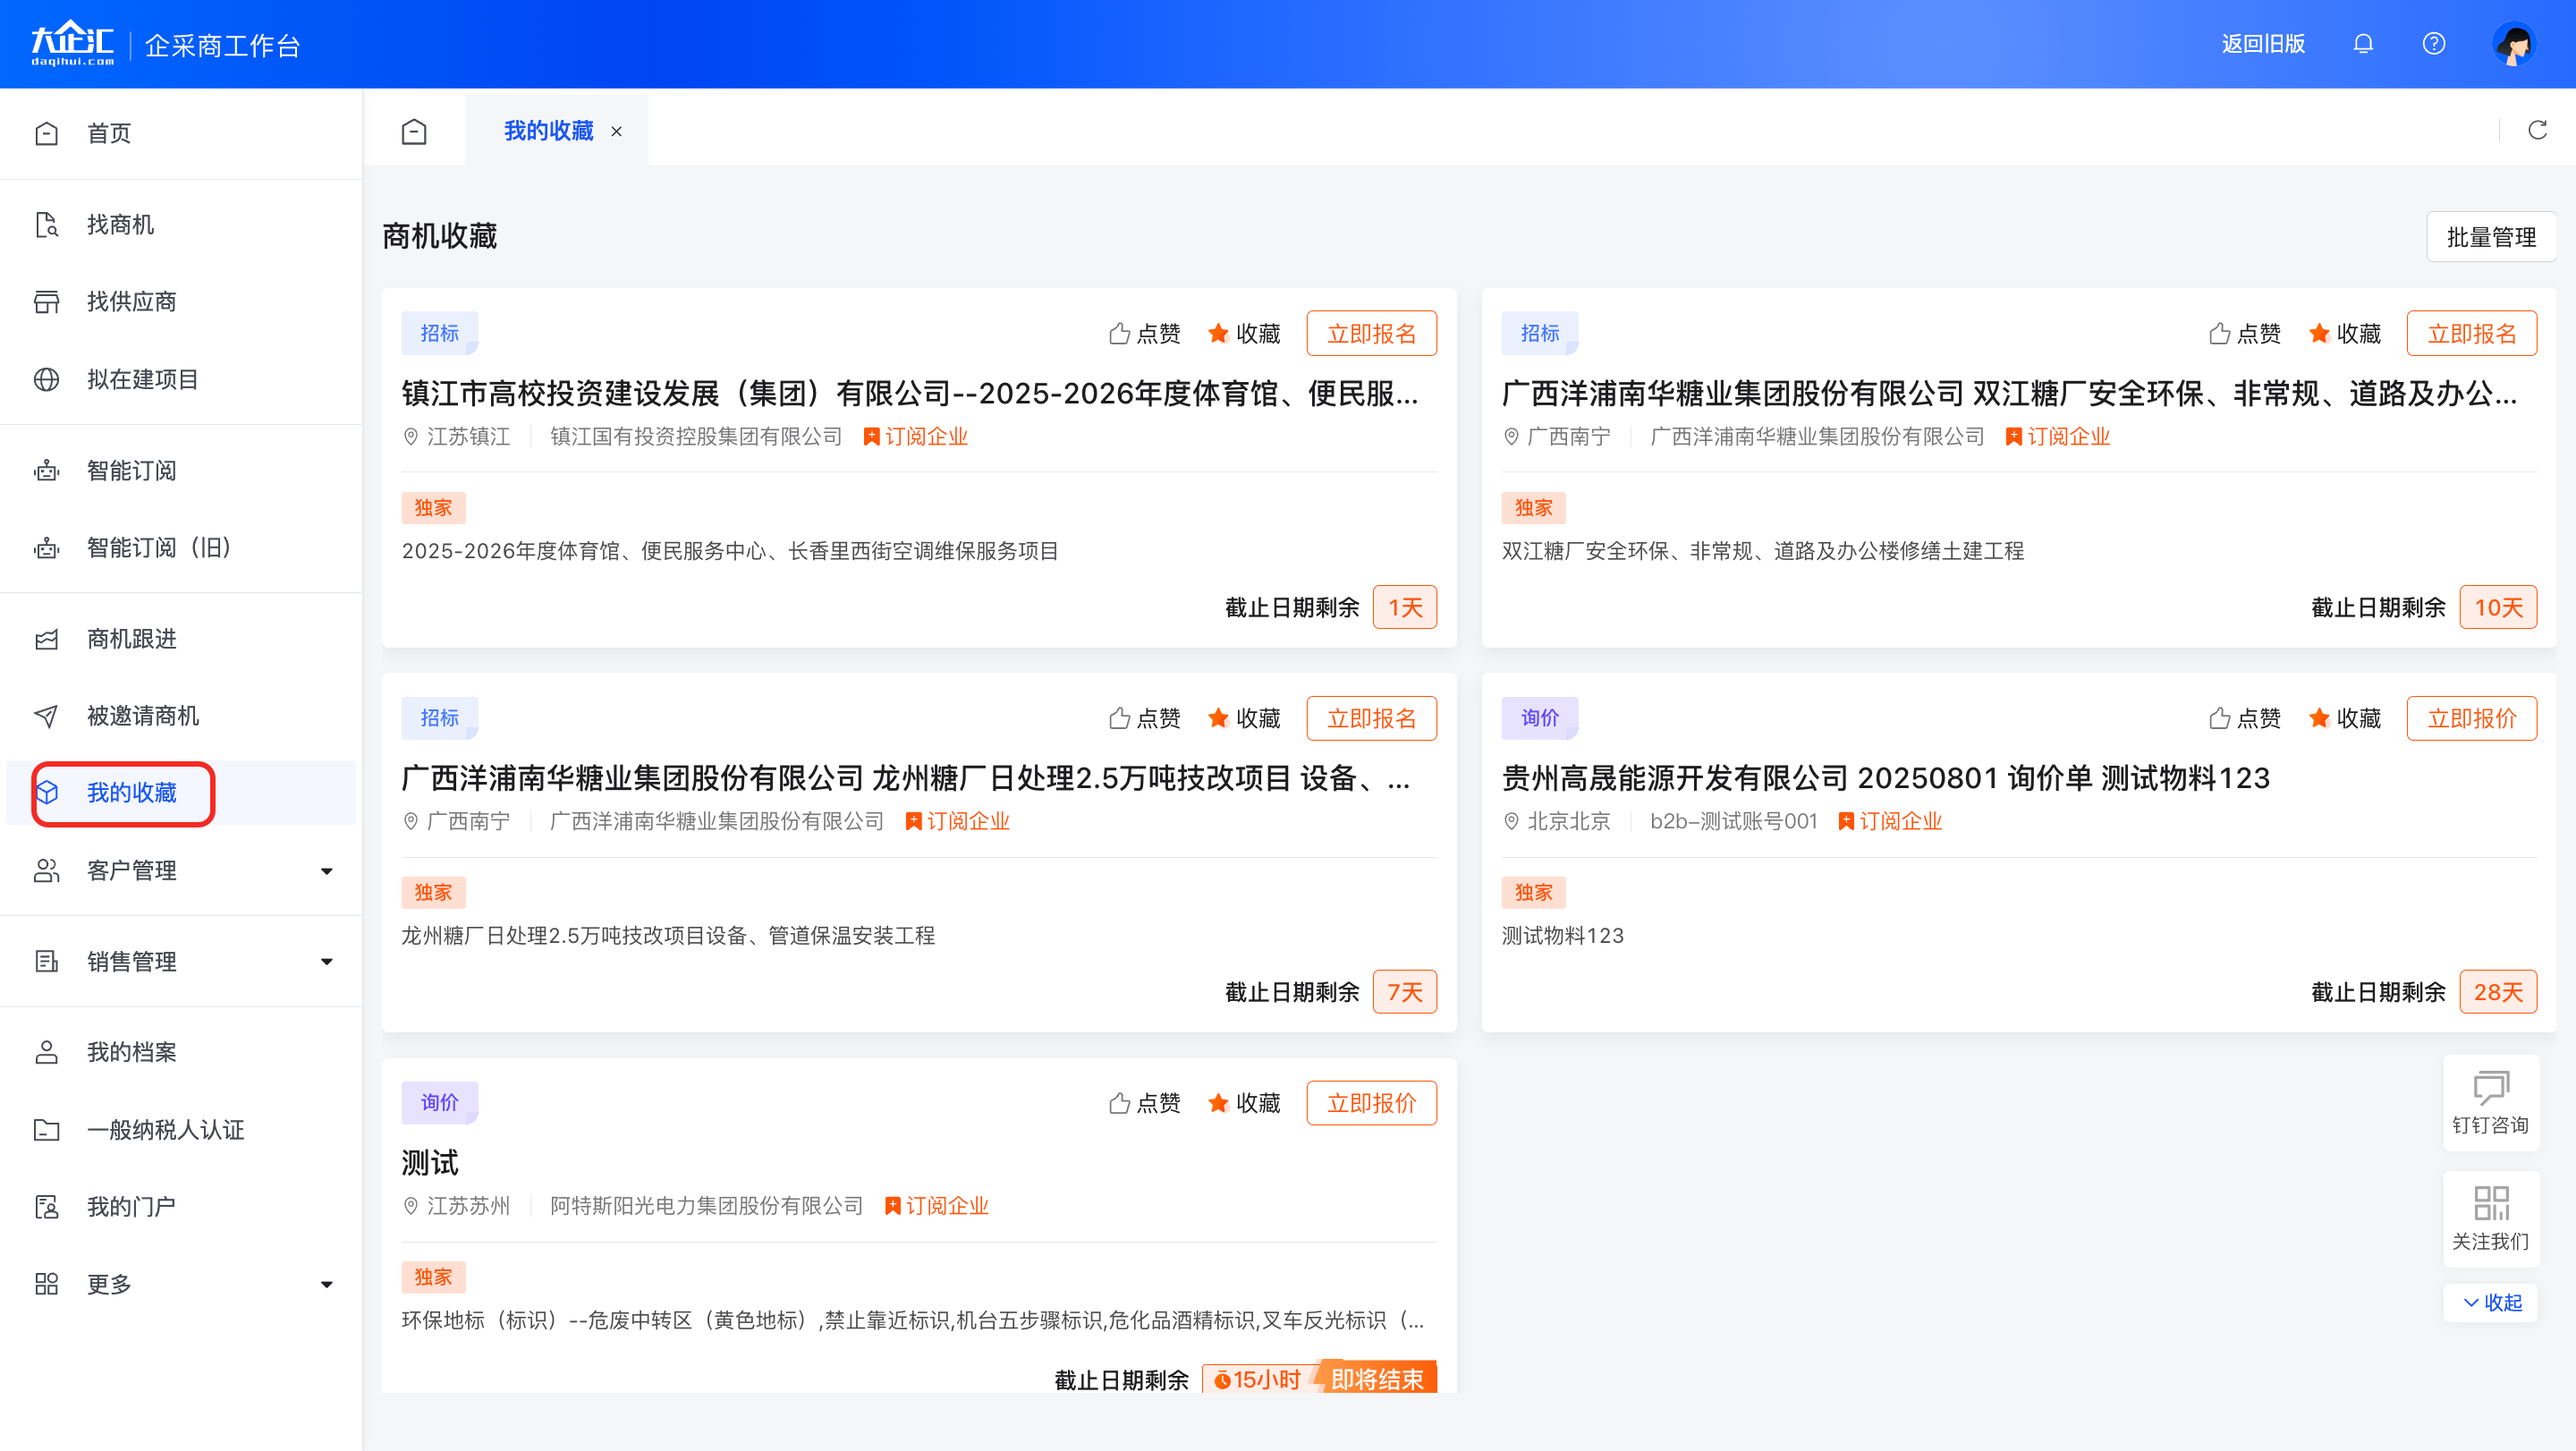Close the 我的收藏 tab
This screenshot has height=1451, width=2576.
coord(617,131)
